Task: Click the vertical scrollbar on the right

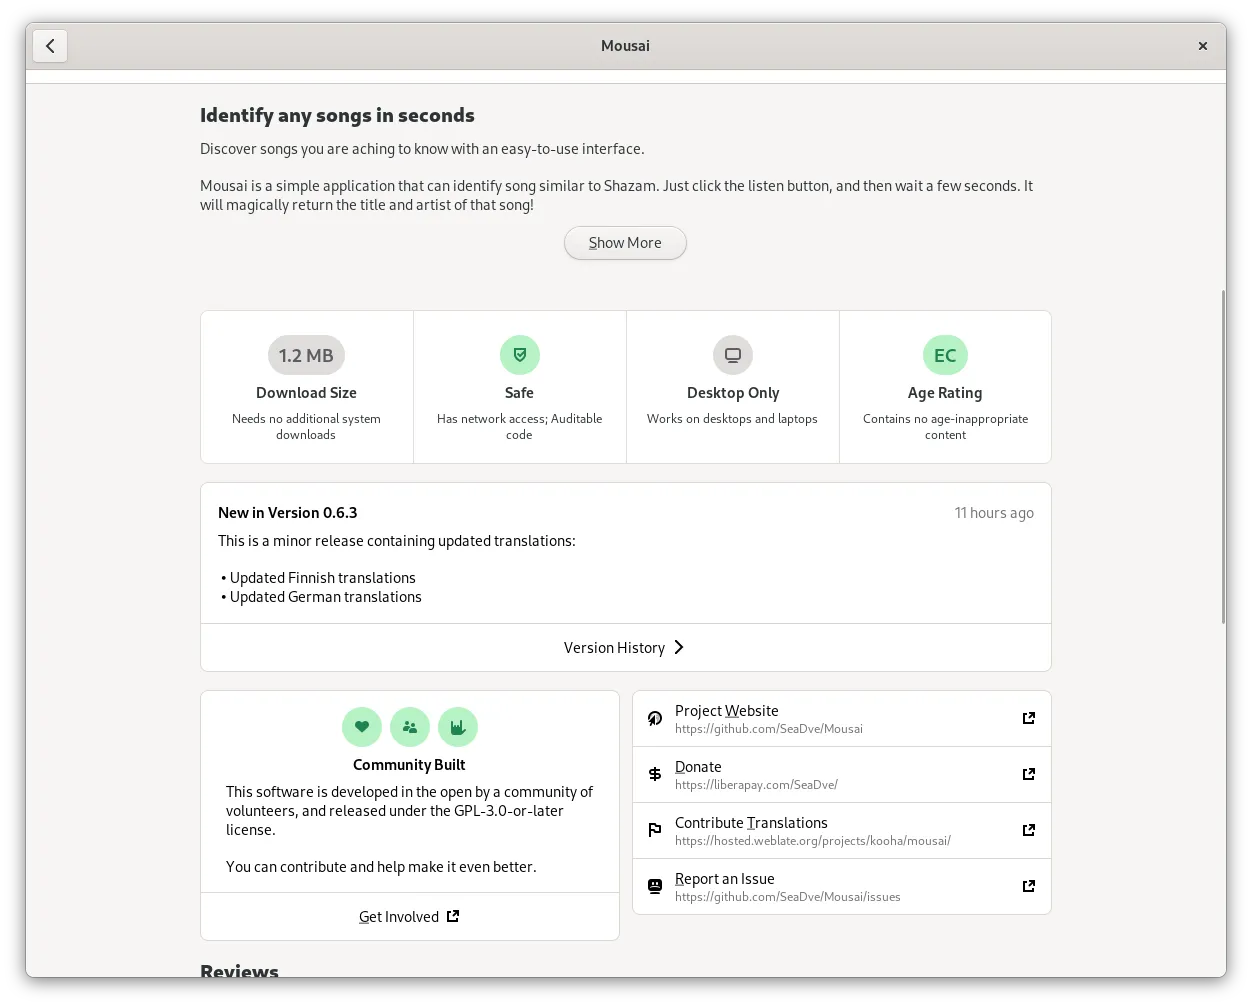Action: click(1222, 457)
